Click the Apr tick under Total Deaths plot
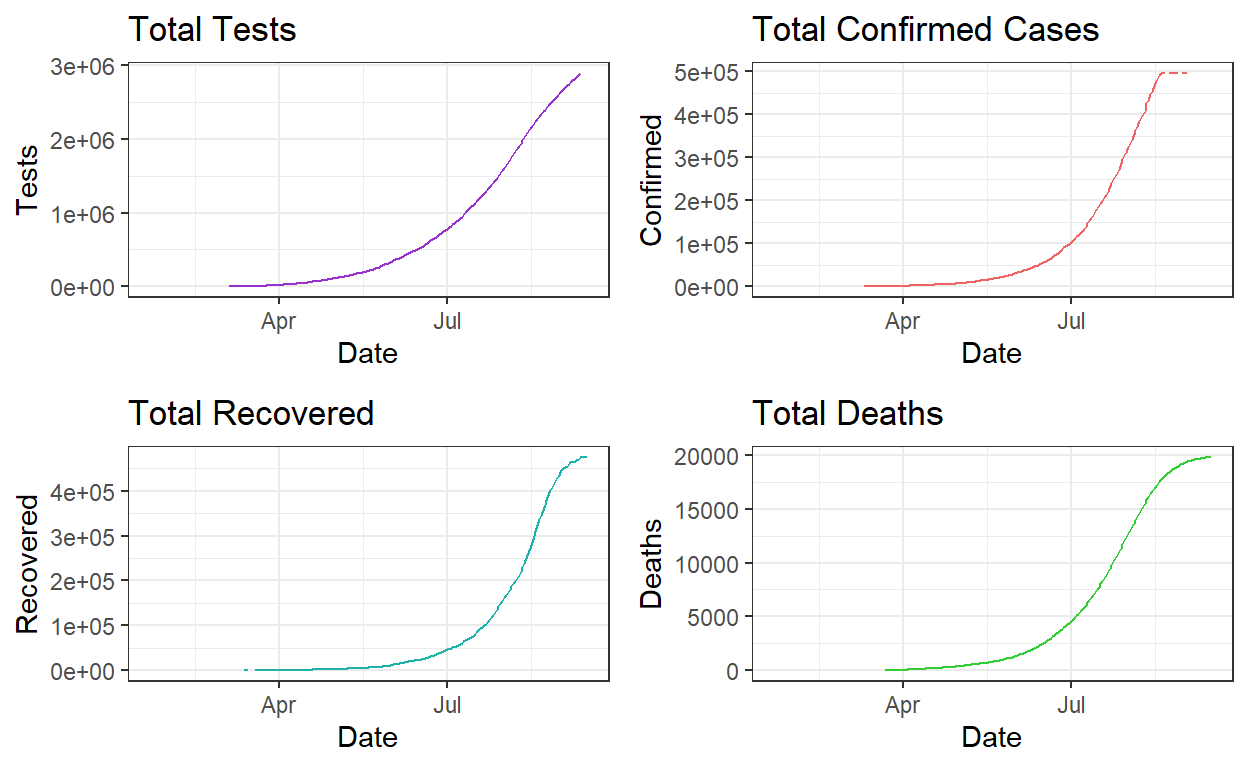Screen dimensions: 1248x768 (x=903, y=705)
